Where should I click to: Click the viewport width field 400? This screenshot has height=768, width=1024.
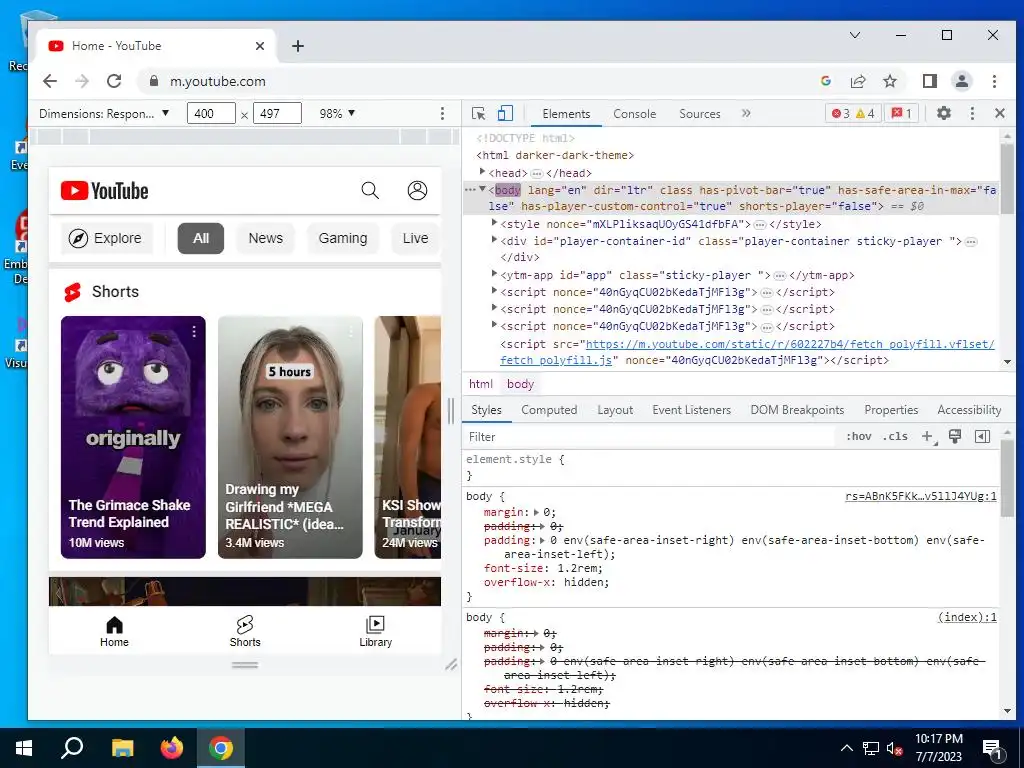pyautogui.click(x=211, y=114)
